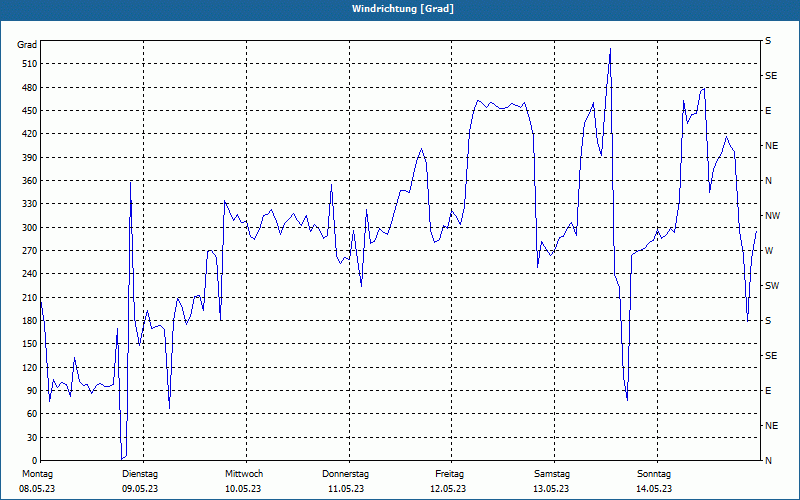This screenshot has width=800, height=500.
Task: Click the 240 axis value
Action: (30, 274)
